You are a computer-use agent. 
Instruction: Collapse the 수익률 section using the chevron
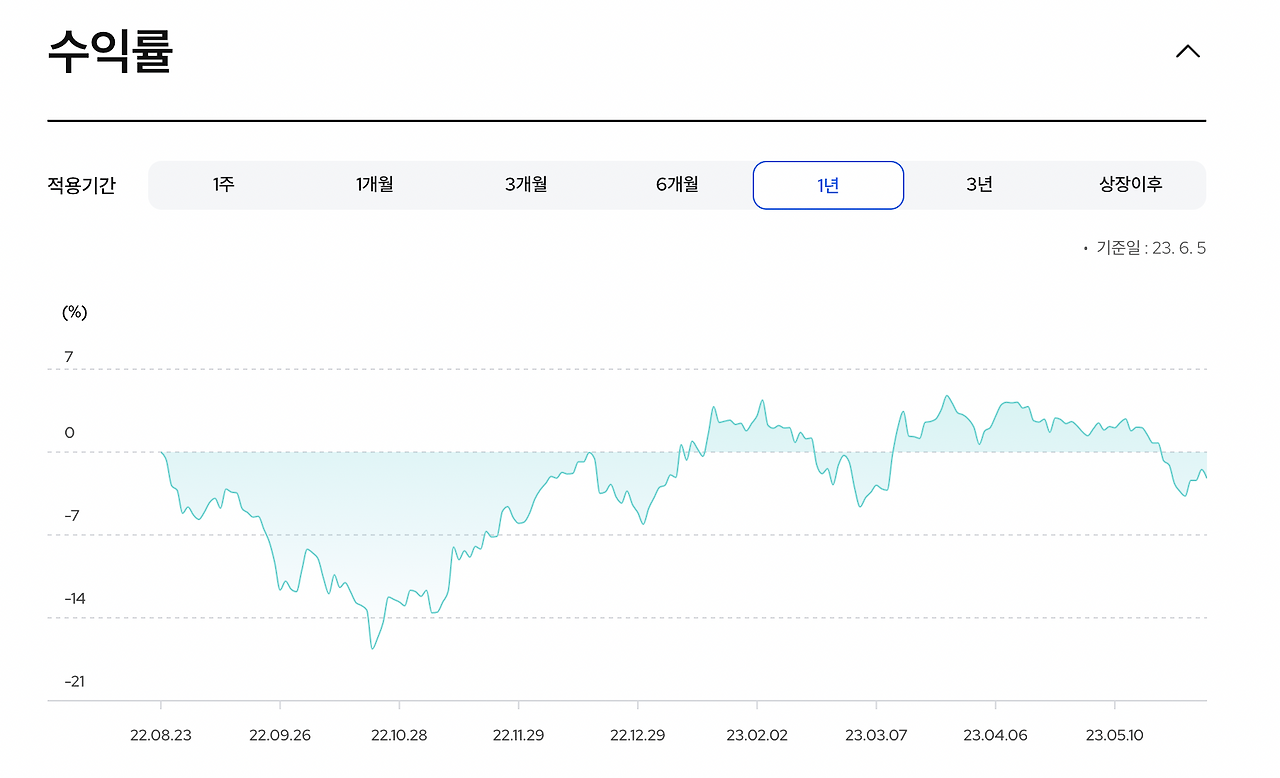coord(1187,50)
